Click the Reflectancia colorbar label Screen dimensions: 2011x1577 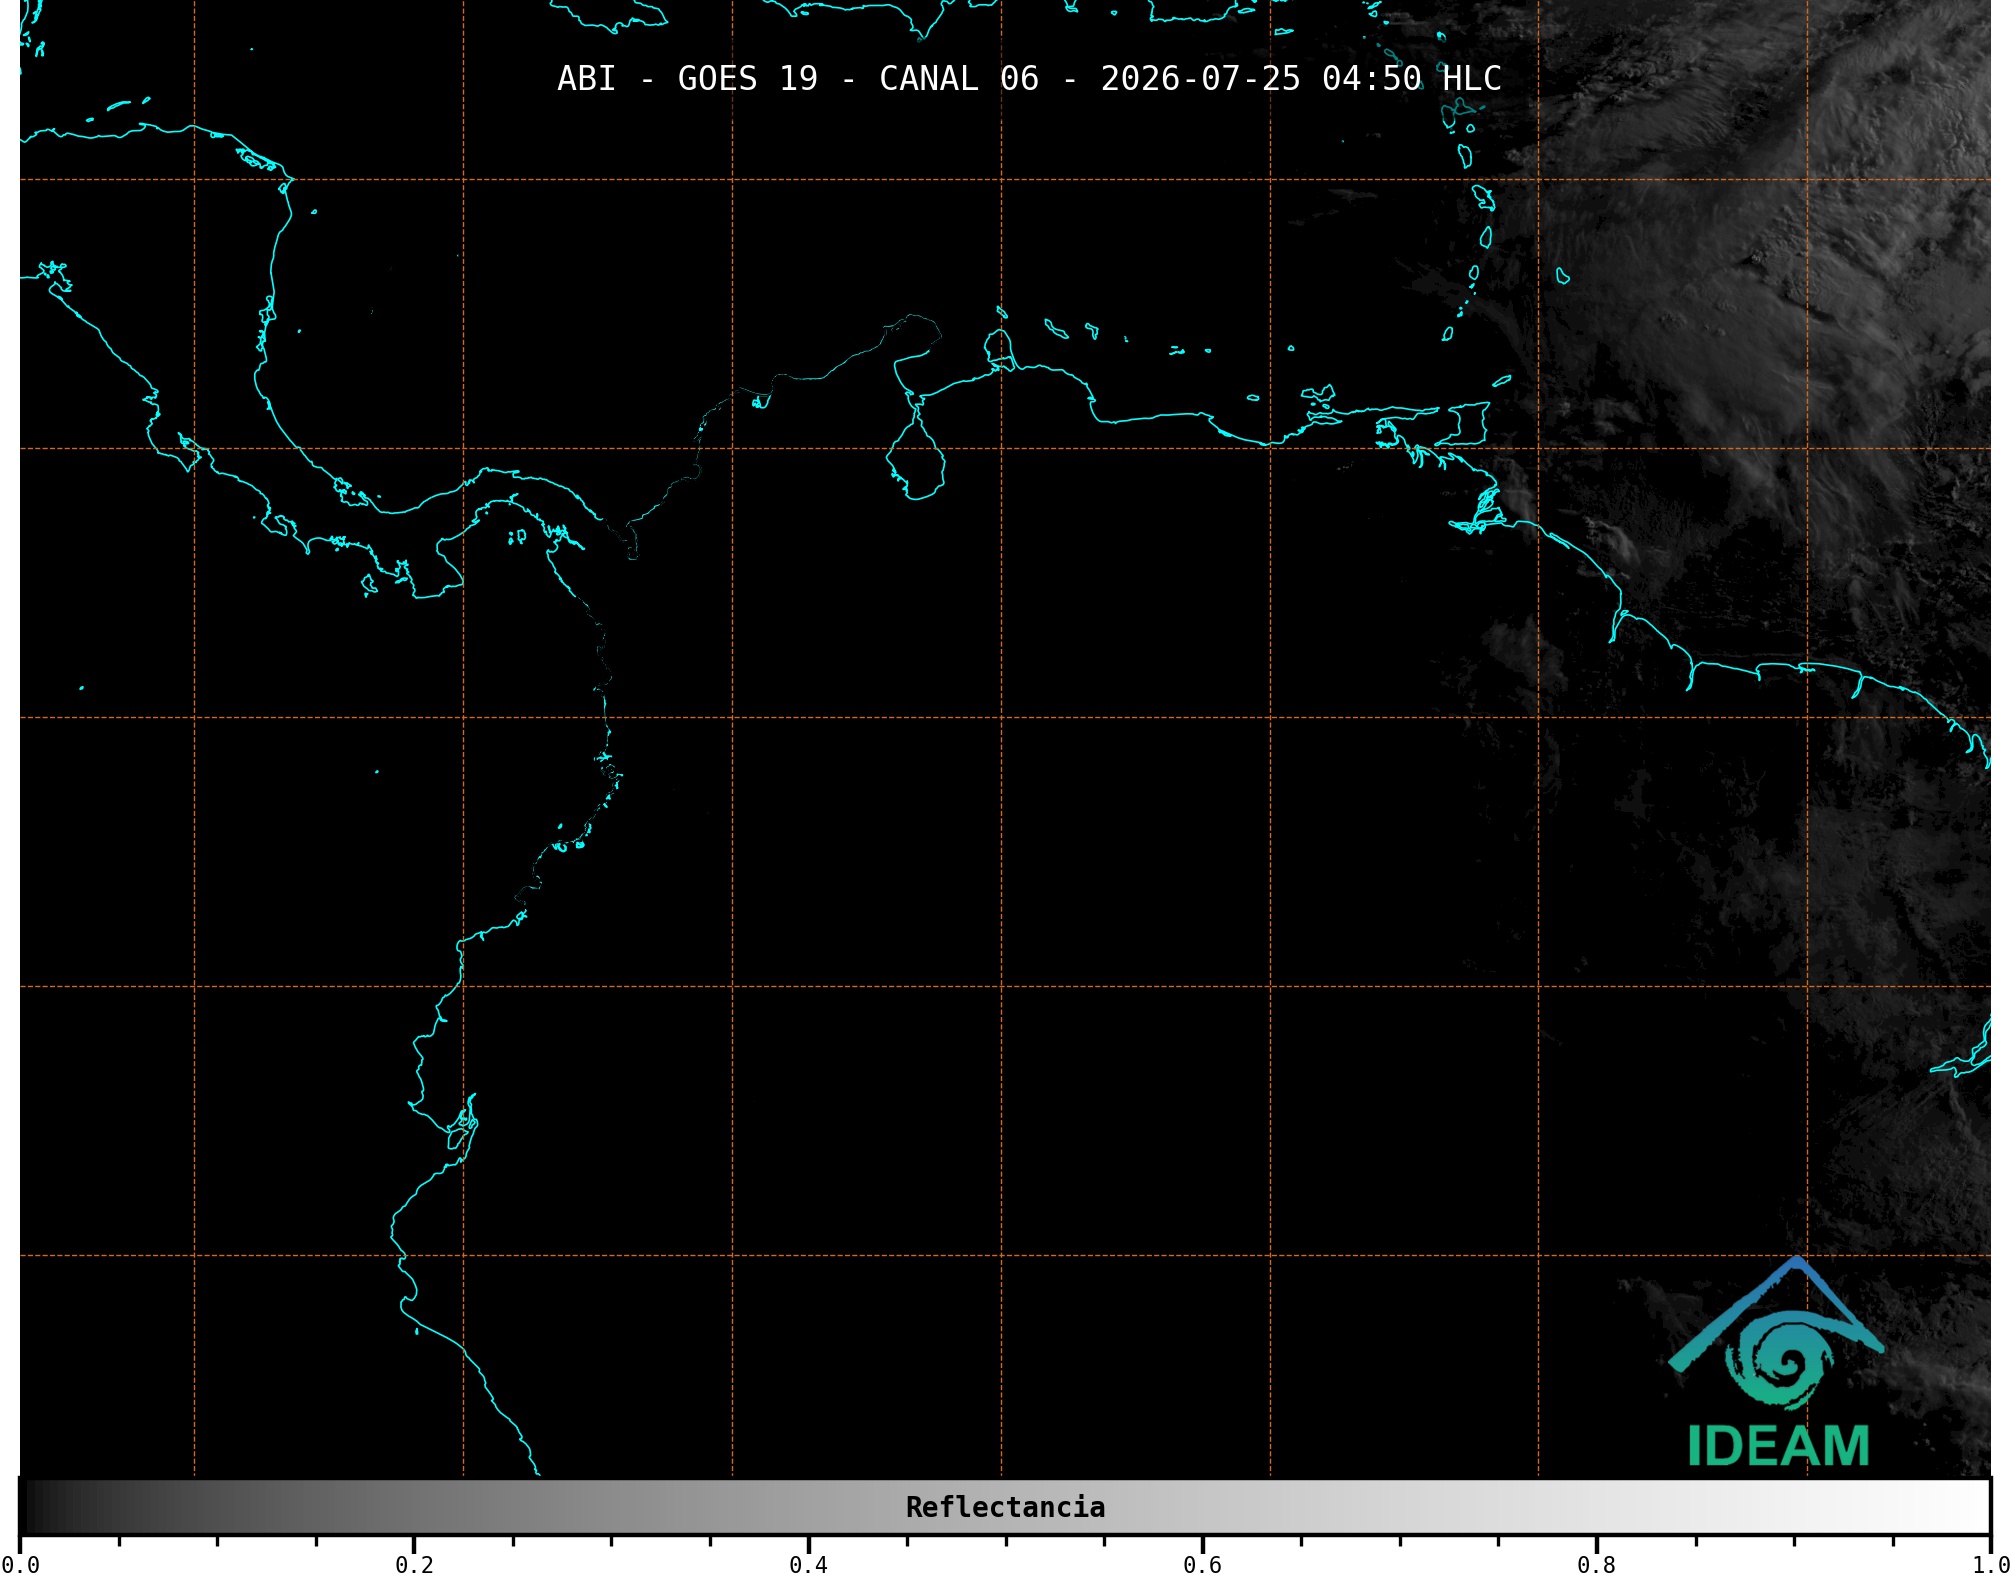(1005, 1507)
